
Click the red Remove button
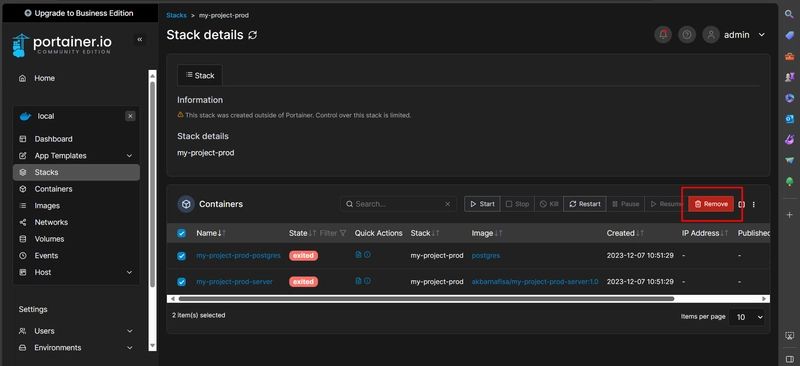711,204
